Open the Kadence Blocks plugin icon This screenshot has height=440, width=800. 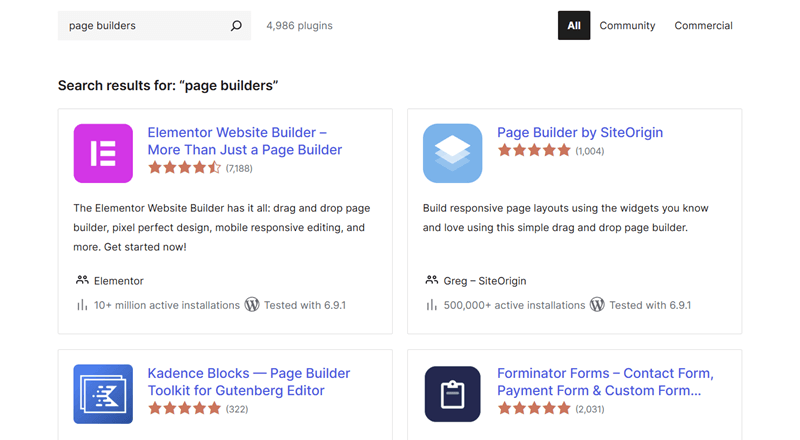[x=103, y=394]
